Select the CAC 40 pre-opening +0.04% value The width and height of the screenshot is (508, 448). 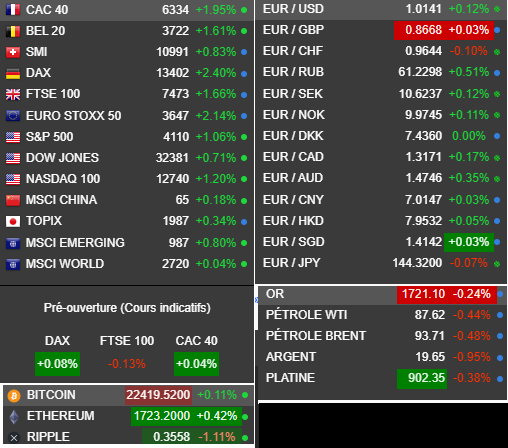196,364
